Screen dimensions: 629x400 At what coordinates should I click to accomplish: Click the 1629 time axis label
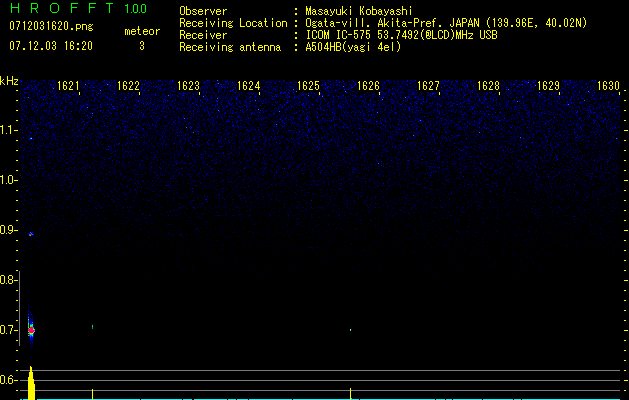[x=548, y=86]
